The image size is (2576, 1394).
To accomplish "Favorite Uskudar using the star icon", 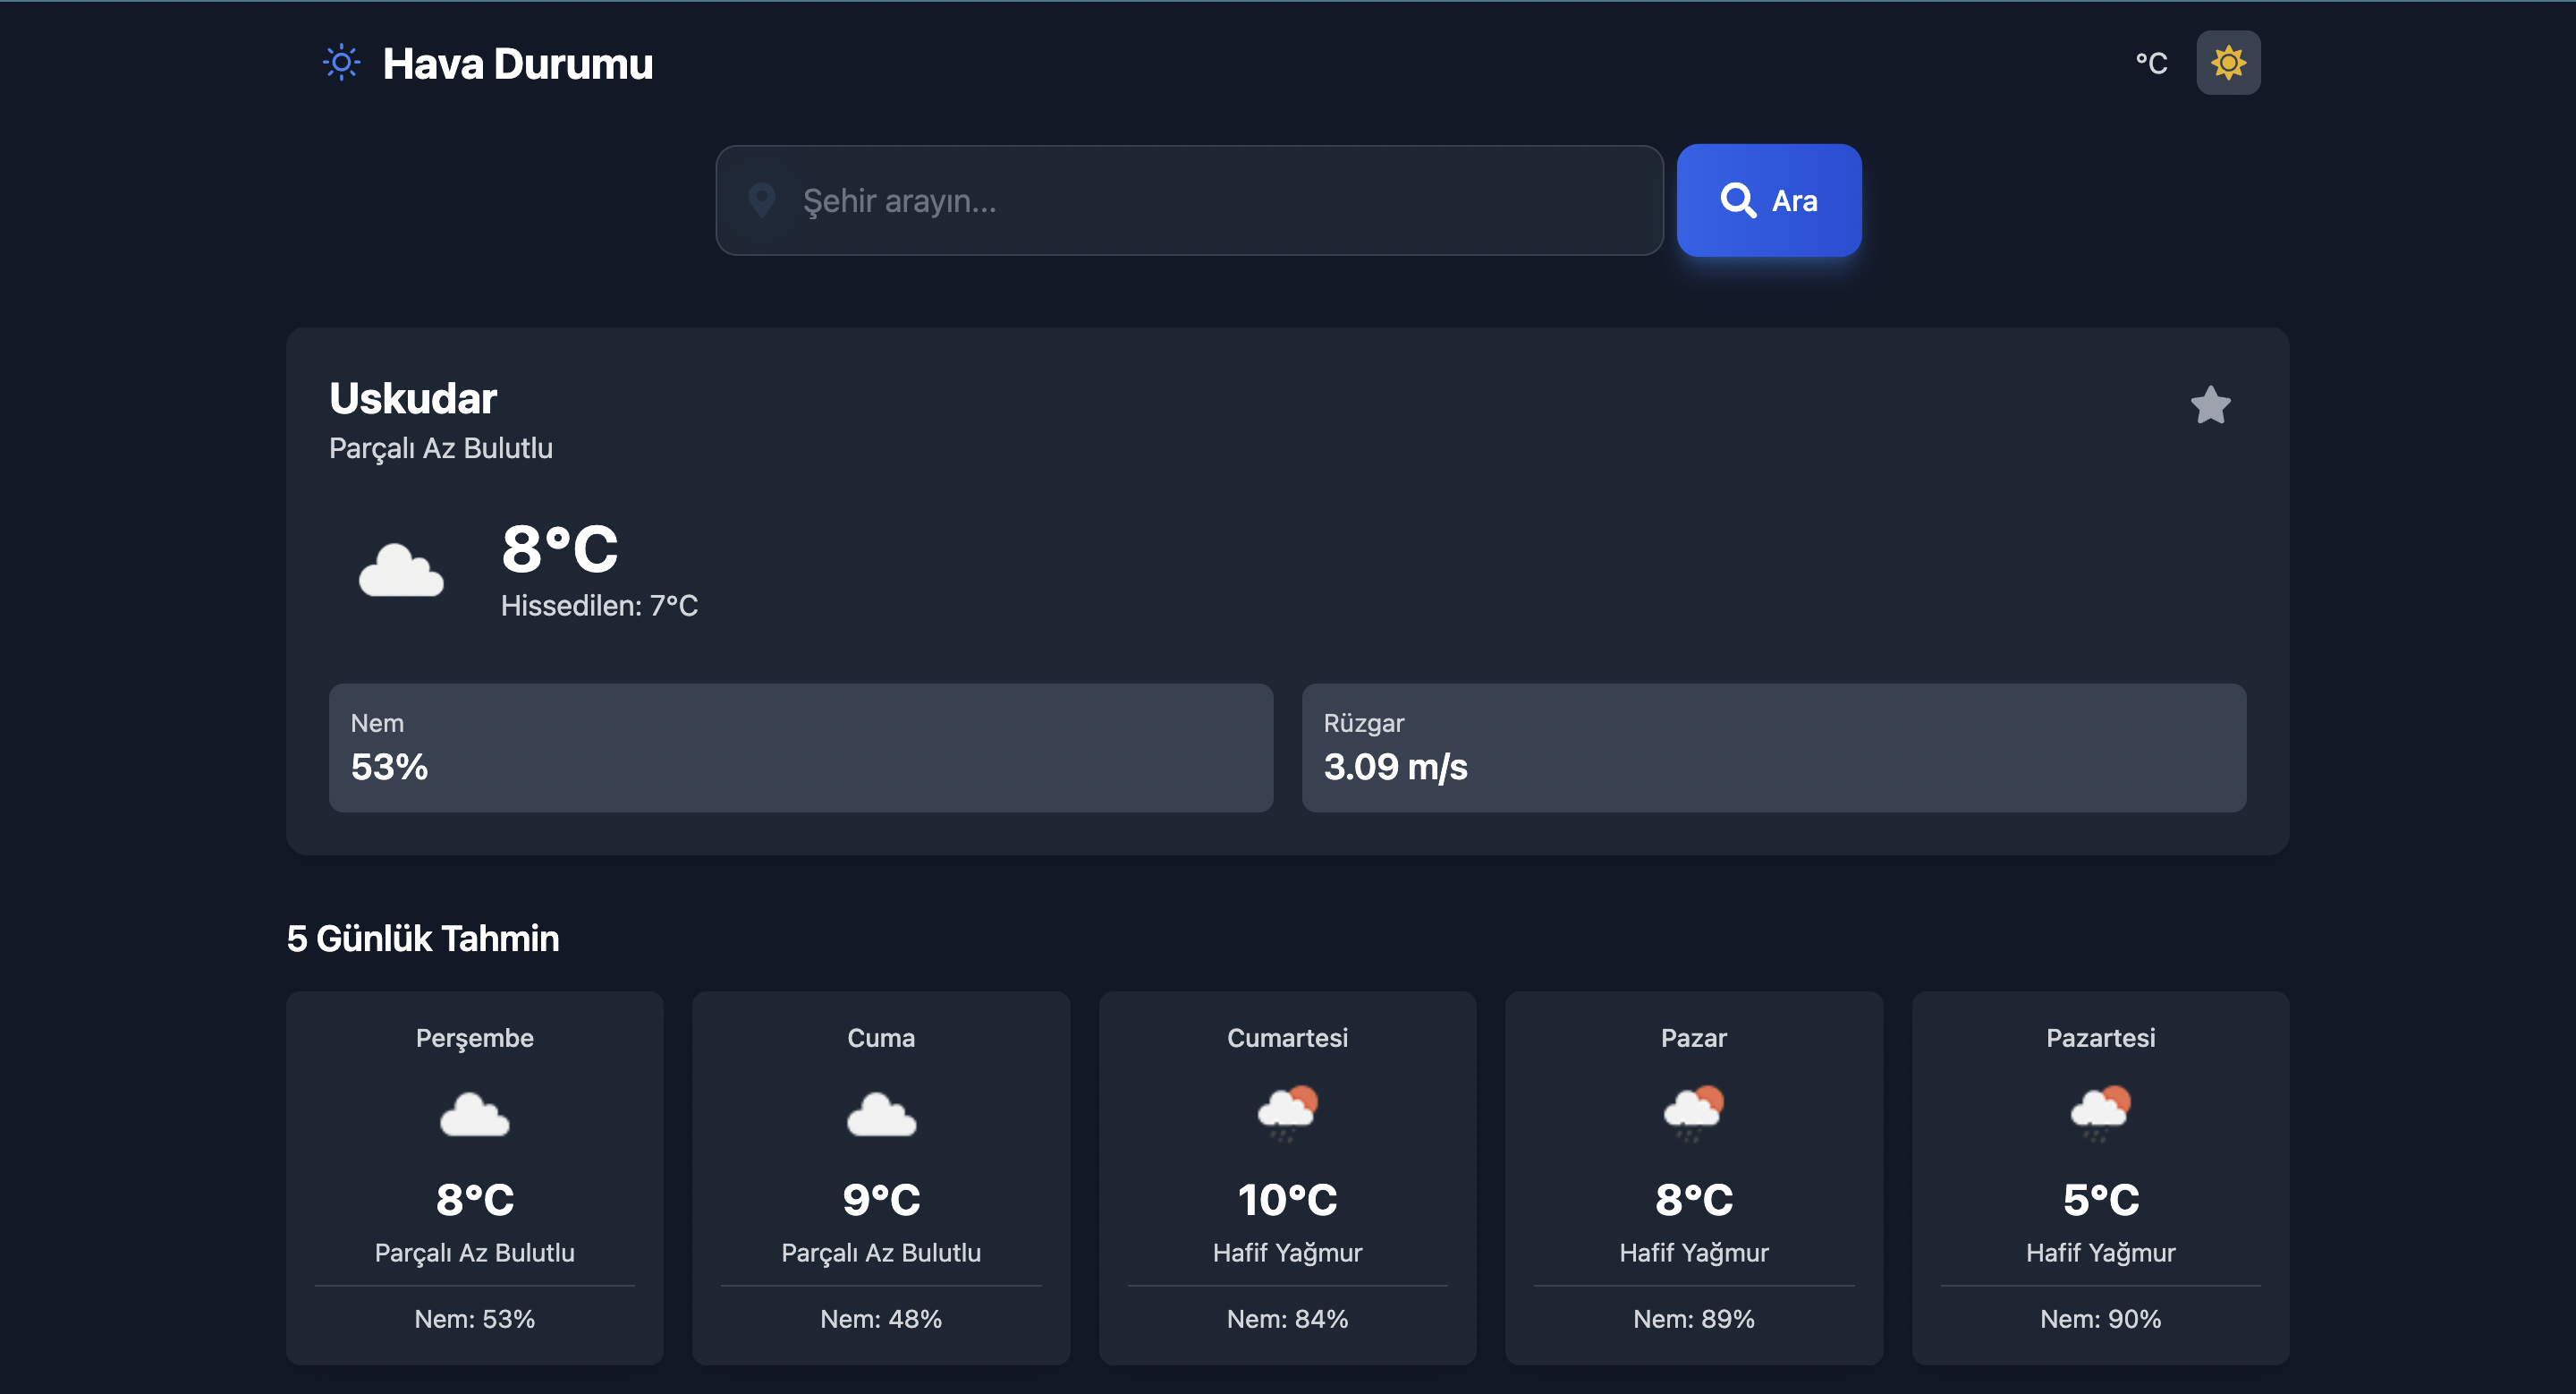I will (2211, 405).
